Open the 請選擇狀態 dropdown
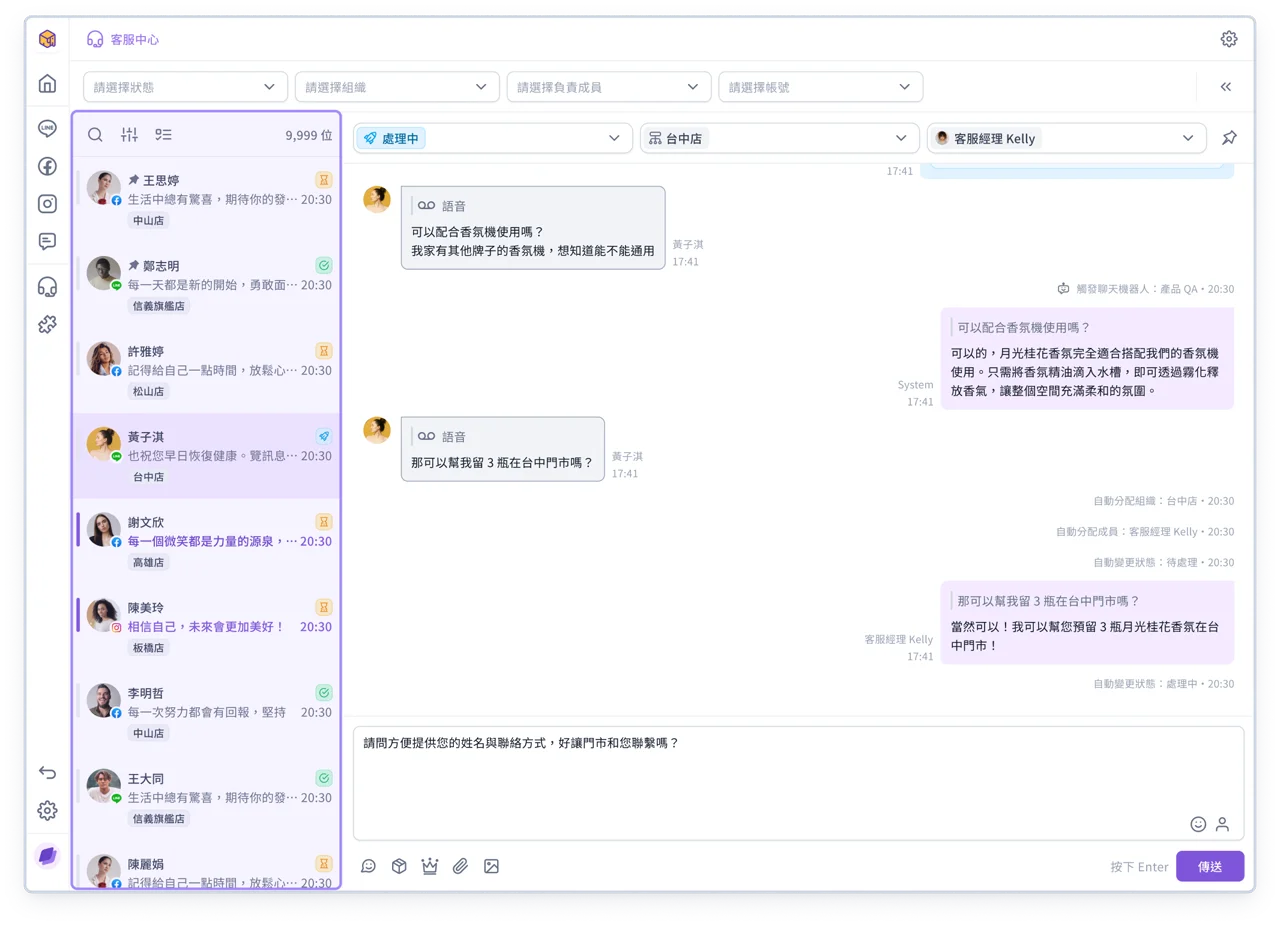The height and width of the screenshot is (926, 1280). click(185, 87)
